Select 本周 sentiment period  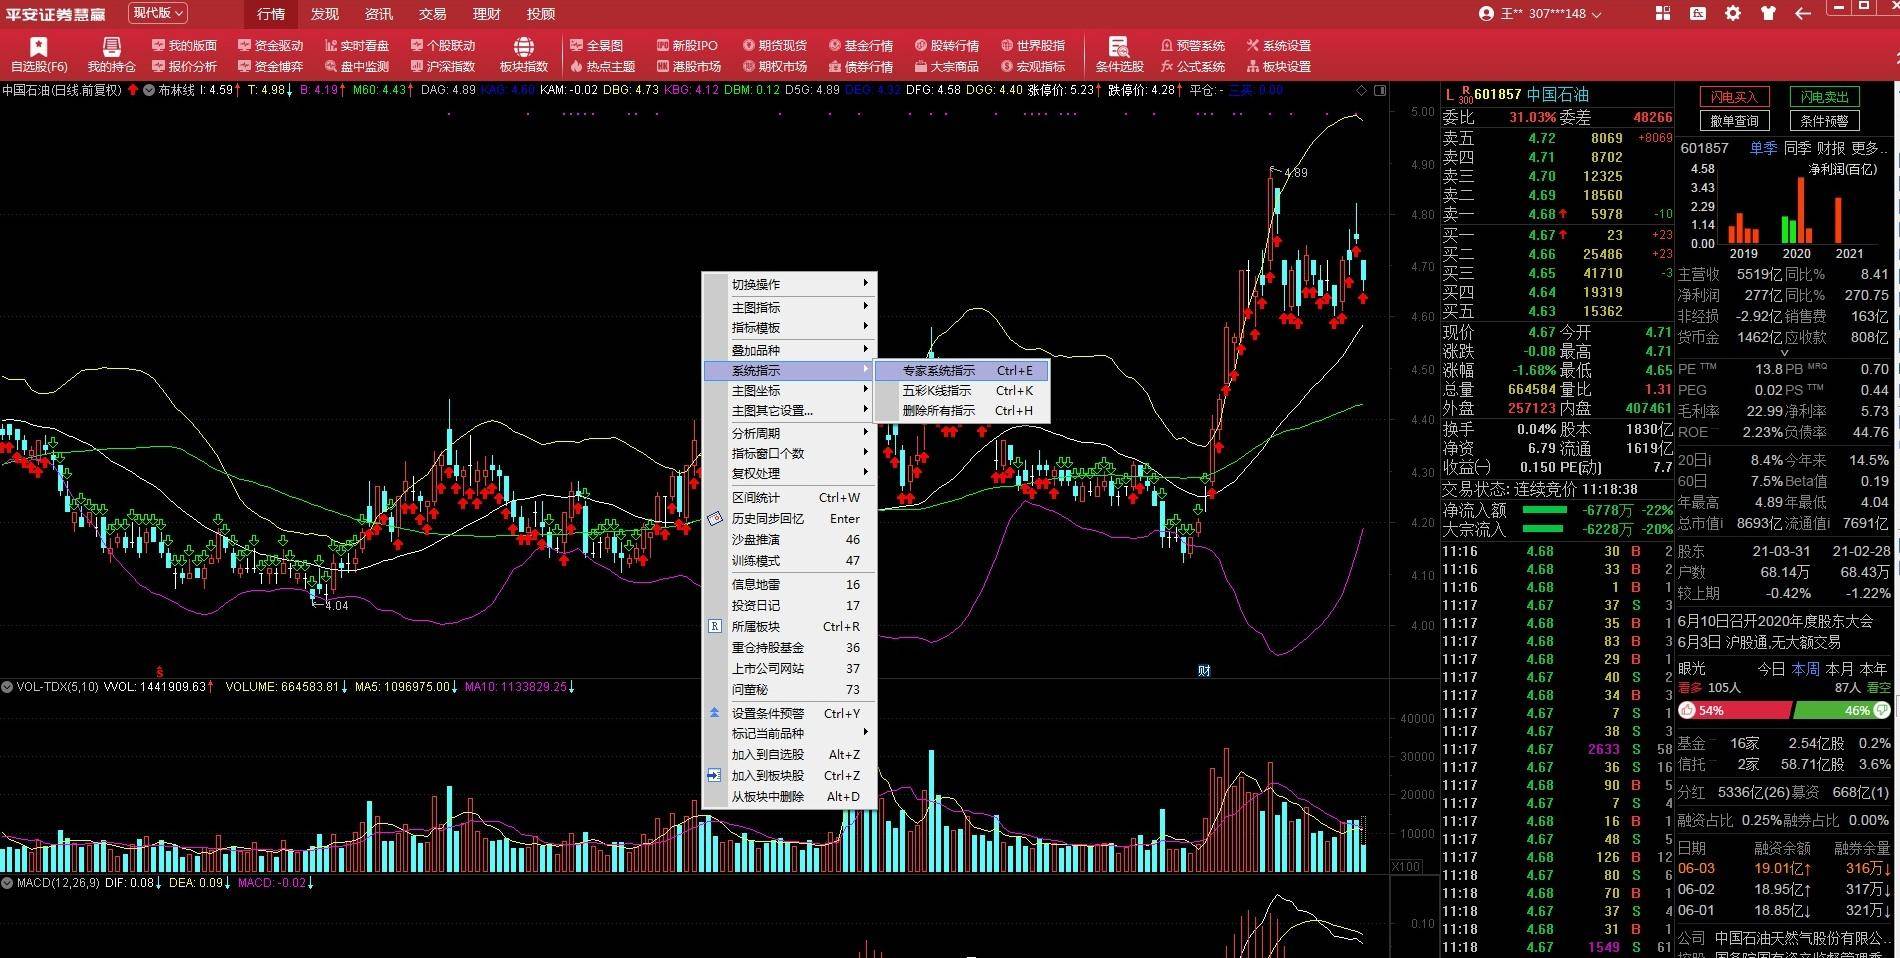click(x=1805, y=668)
